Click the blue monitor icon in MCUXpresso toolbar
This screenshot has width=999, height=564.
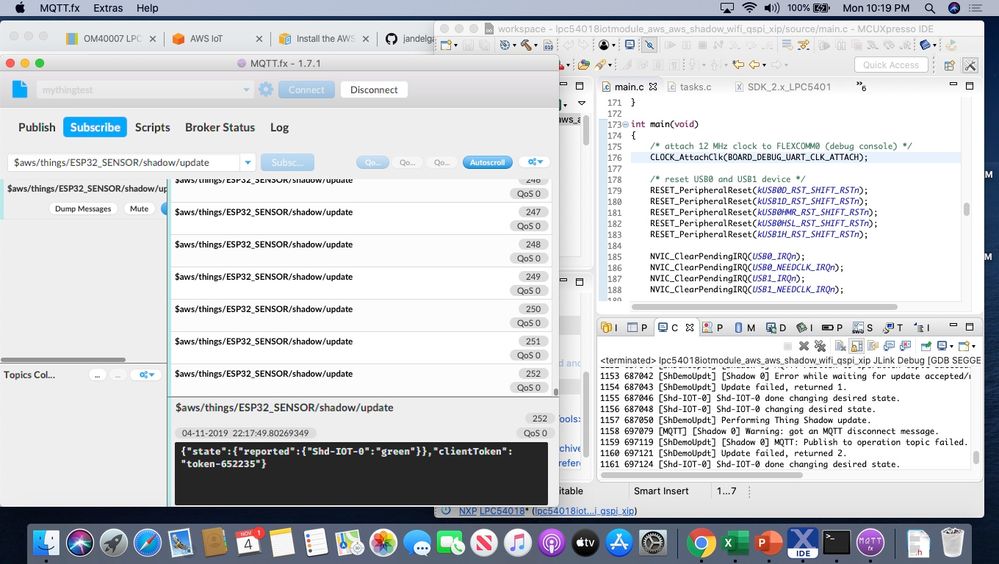click(629, 45)
